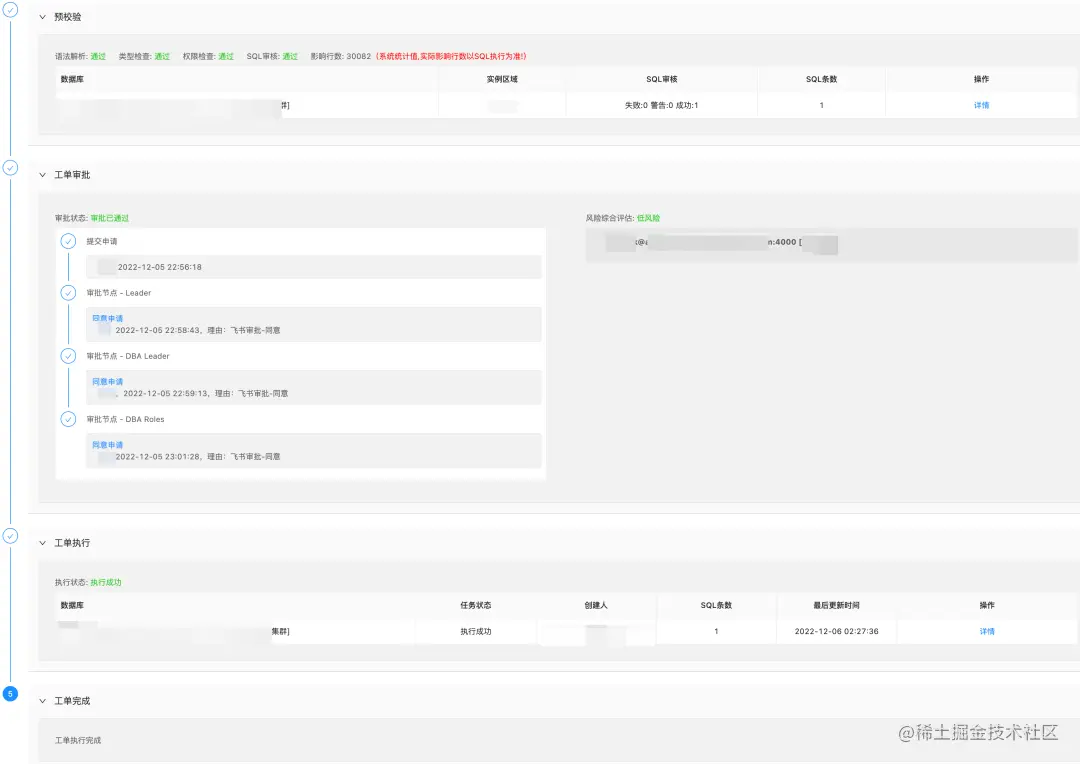Click 失败:0 警告:0 成功:1 cell

(661, 105)
